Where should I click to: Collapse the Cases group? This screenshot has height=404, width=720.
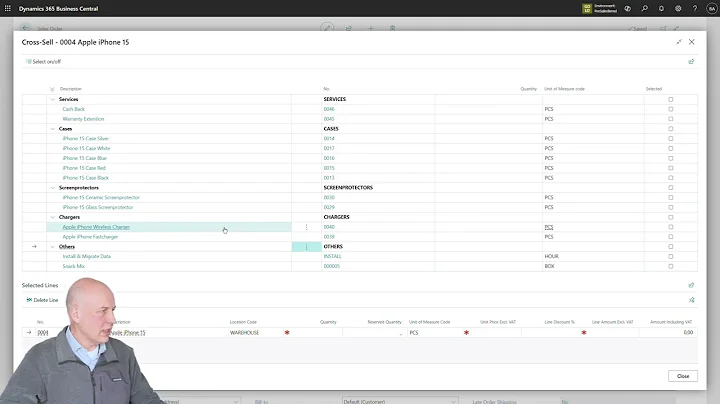(x=52, y=129)
